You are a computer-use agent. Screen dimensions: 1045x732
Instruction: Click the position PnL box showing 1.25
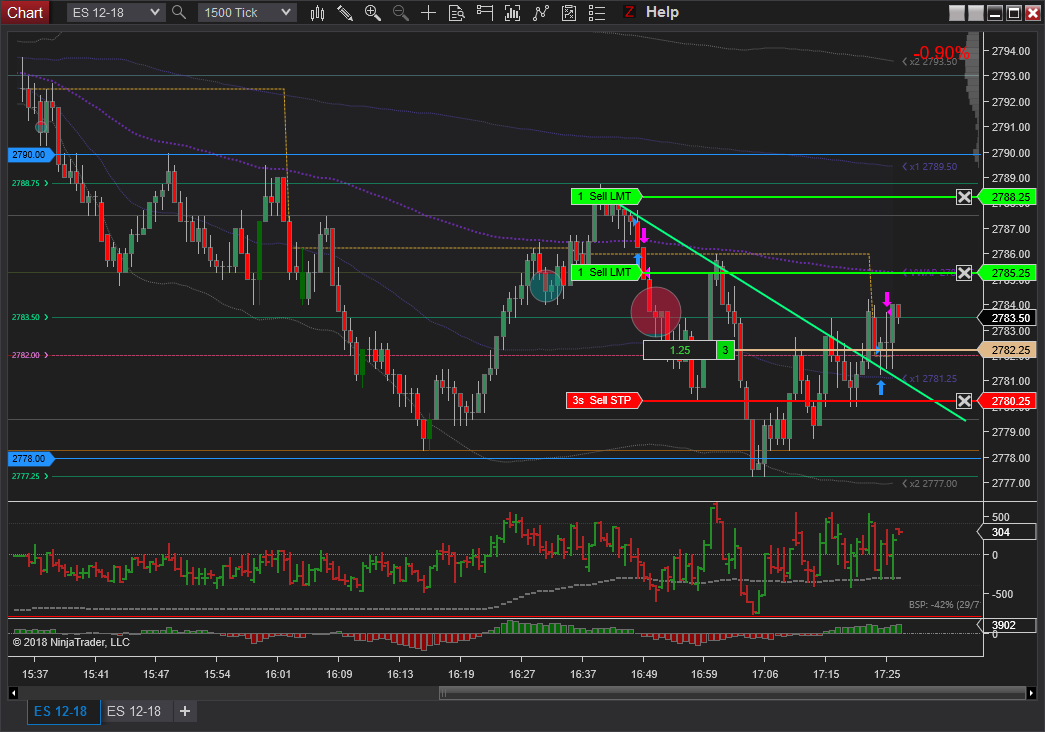tap(680, 350)
